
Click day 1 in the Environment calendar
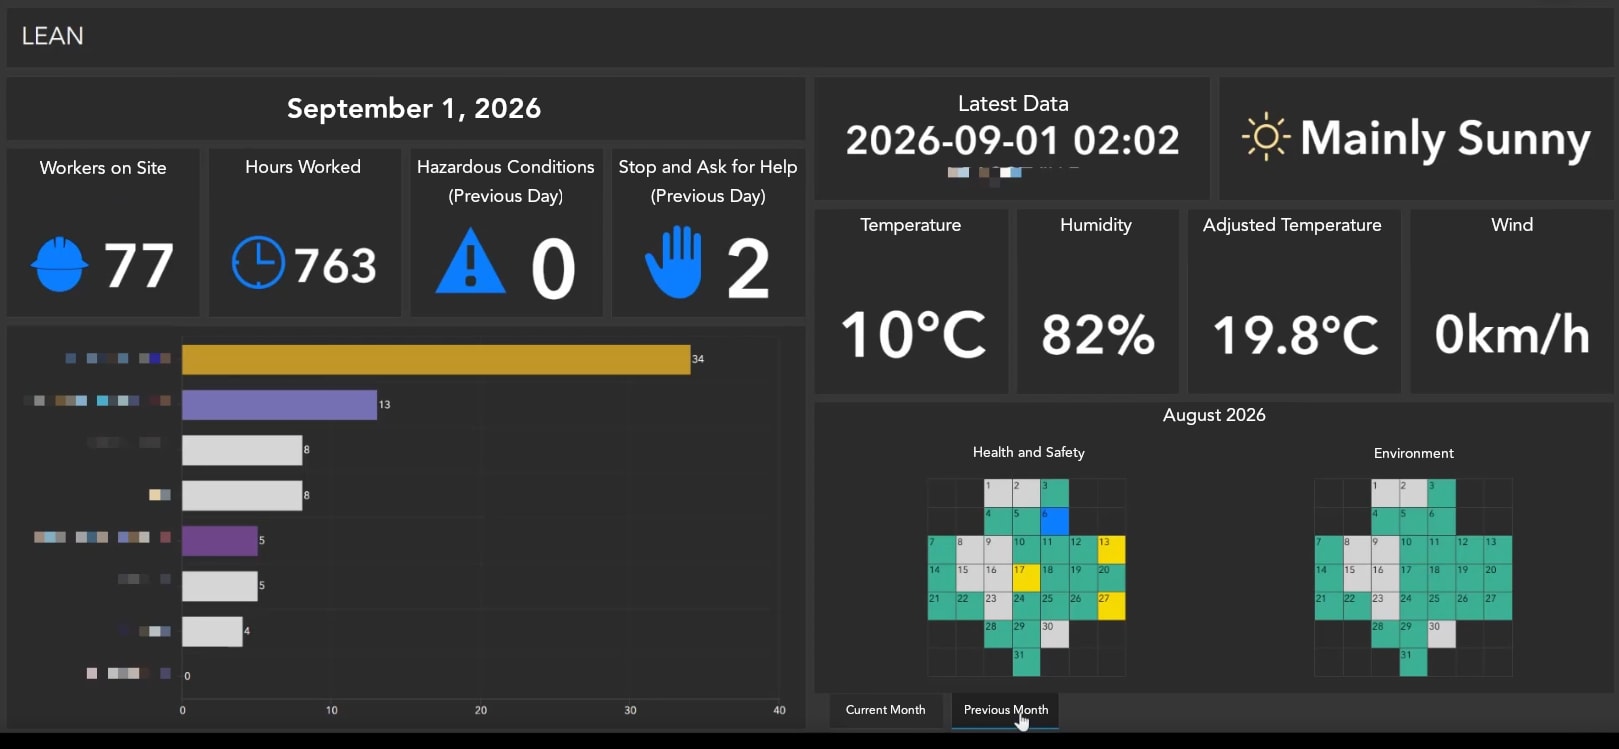[x=1385, y=493]
